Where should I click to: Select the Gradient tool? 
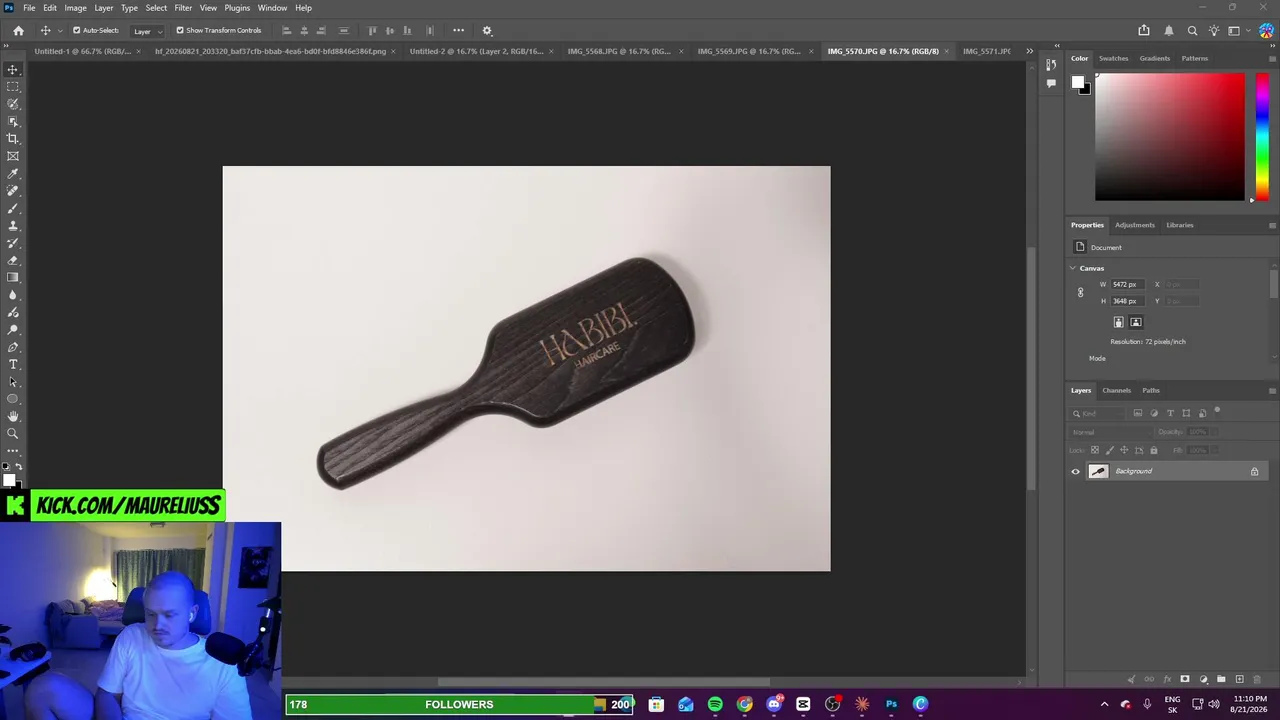[x=13, y=278]
